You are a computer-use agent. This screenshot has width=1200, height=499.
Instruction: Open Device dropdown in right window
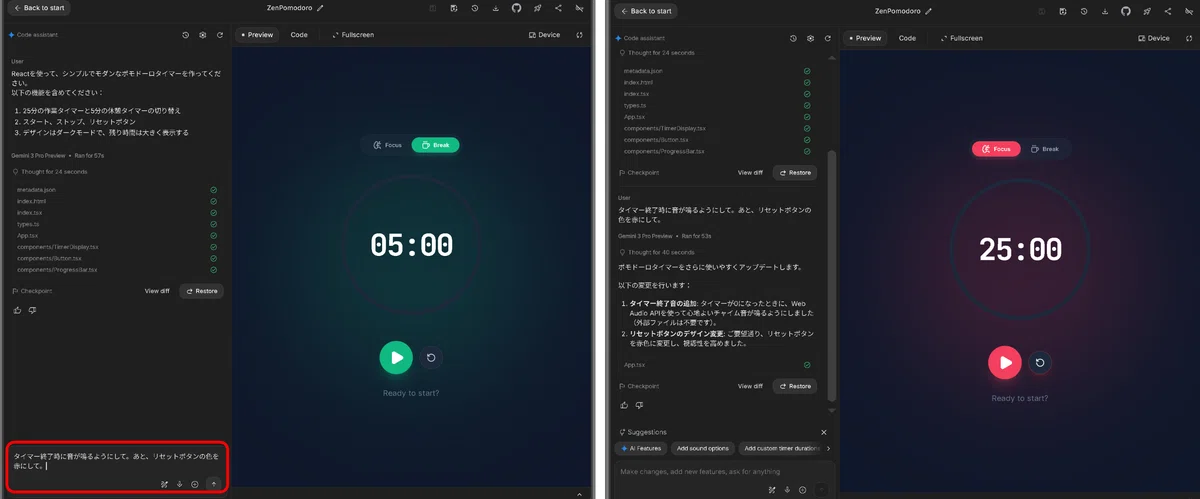pyautogui.click(x=1154, y=38)
